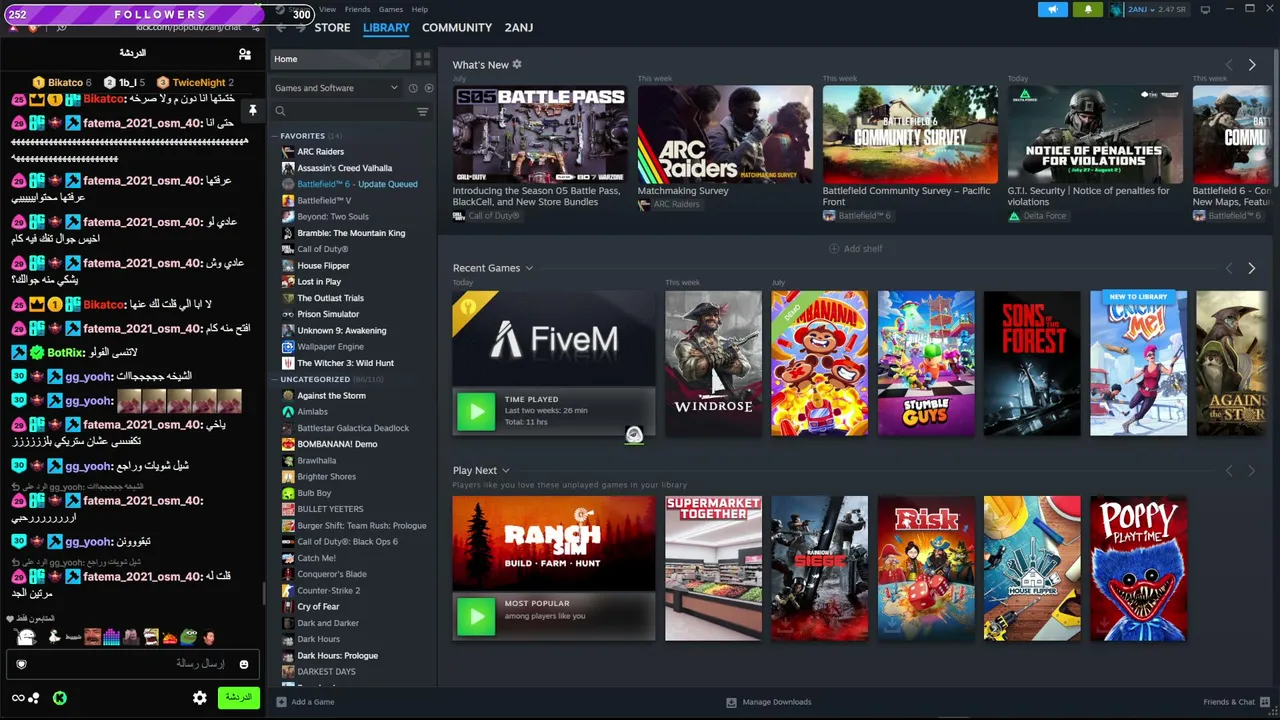1280x720 pixels.
Task: Select ARC Raiders in favorites list
Action: pos(320,152)
